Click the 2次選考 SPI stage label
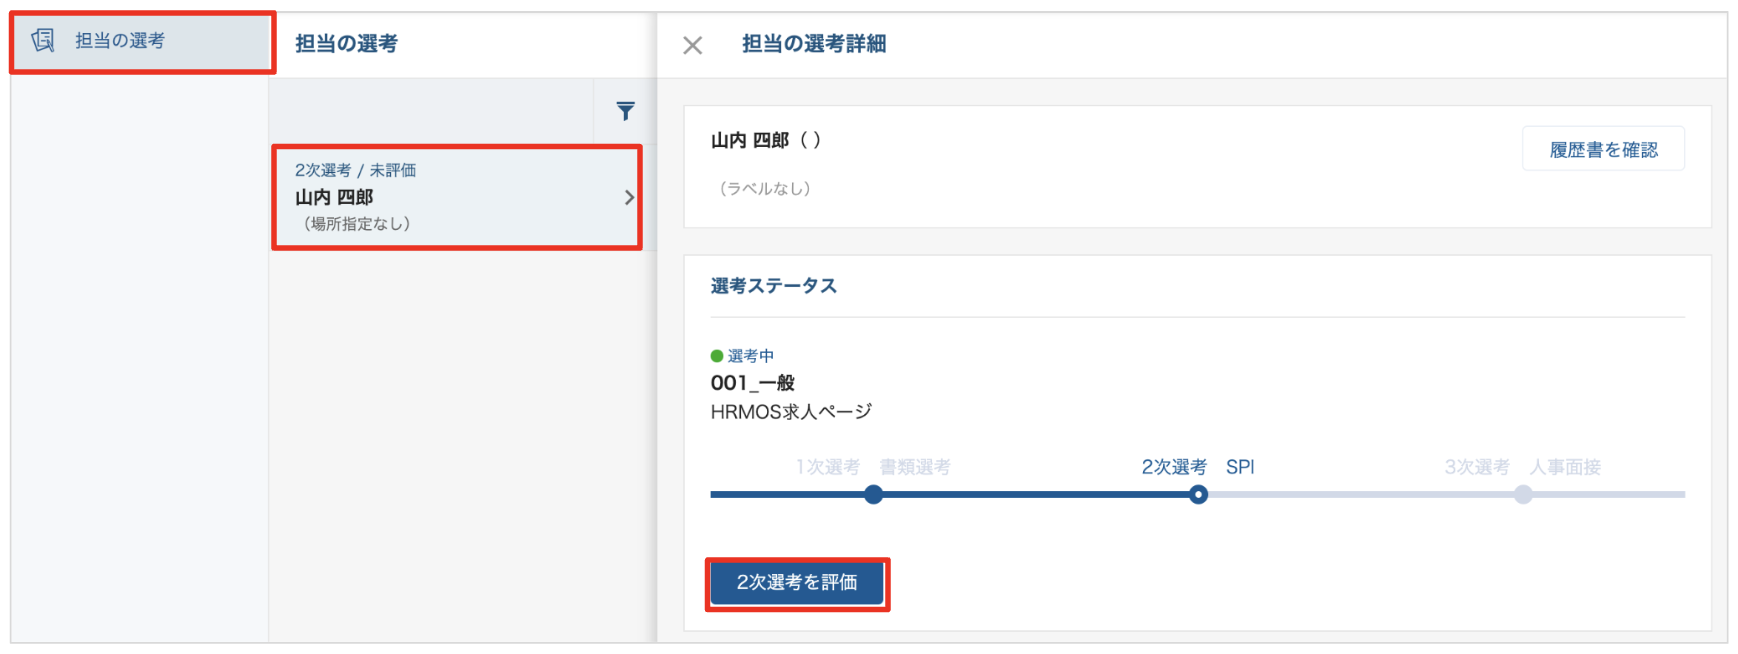The image size is (1738, 654). point(1197,467)
